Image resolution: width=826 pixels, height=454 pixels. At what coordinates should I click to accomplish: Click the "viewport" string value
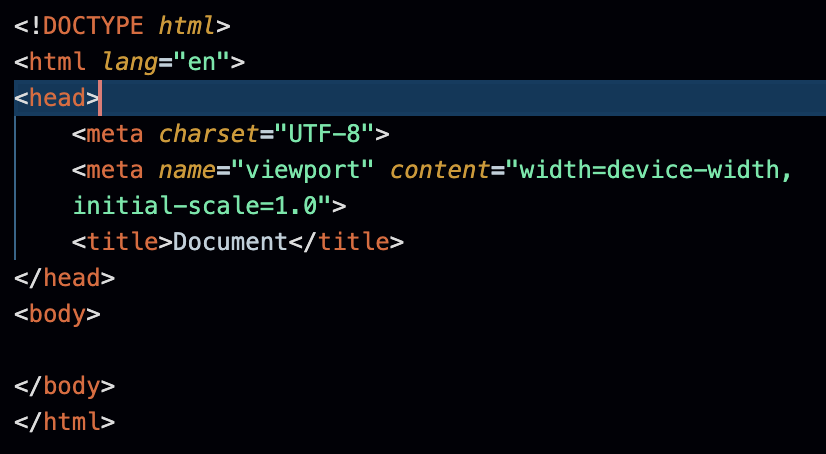[x=302, y=170]
